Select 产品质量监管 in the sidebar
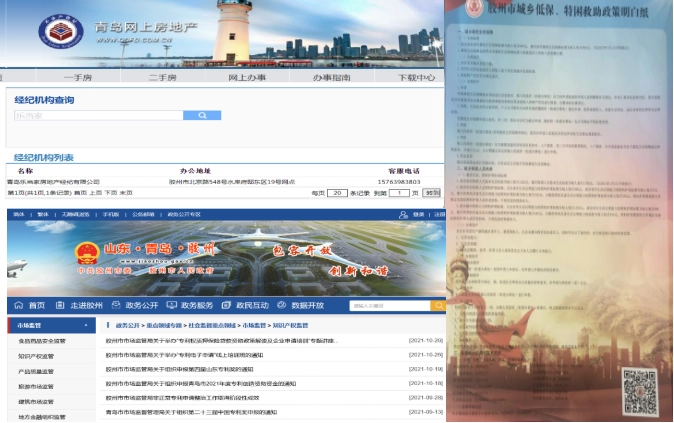The width and height of the screenshot is (674, 423). tap(36, 371)
